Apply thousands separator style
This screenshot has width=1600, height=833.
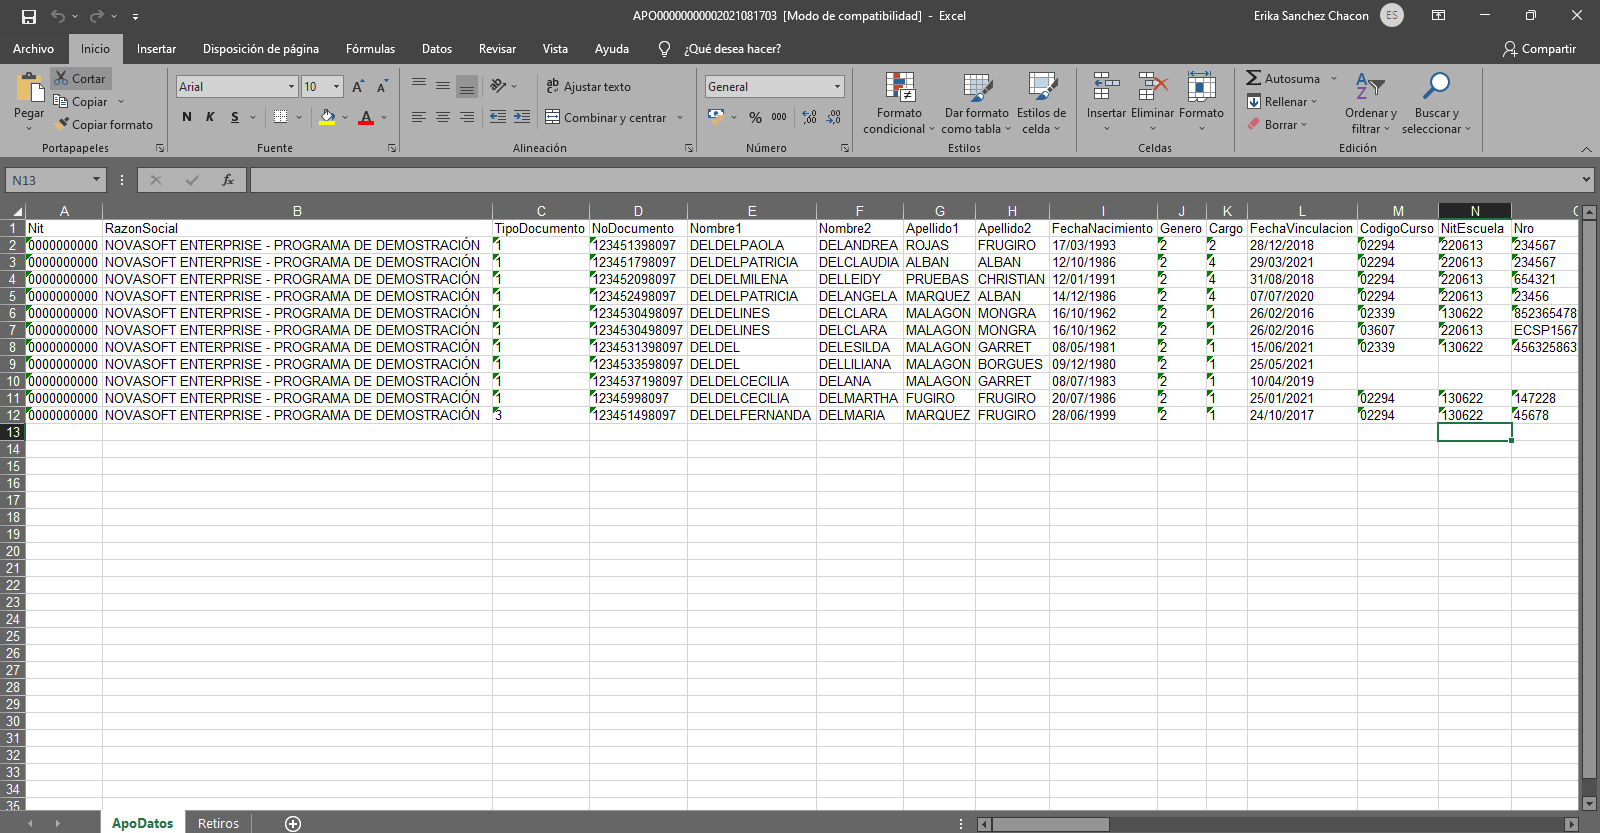tap(779, 117)
